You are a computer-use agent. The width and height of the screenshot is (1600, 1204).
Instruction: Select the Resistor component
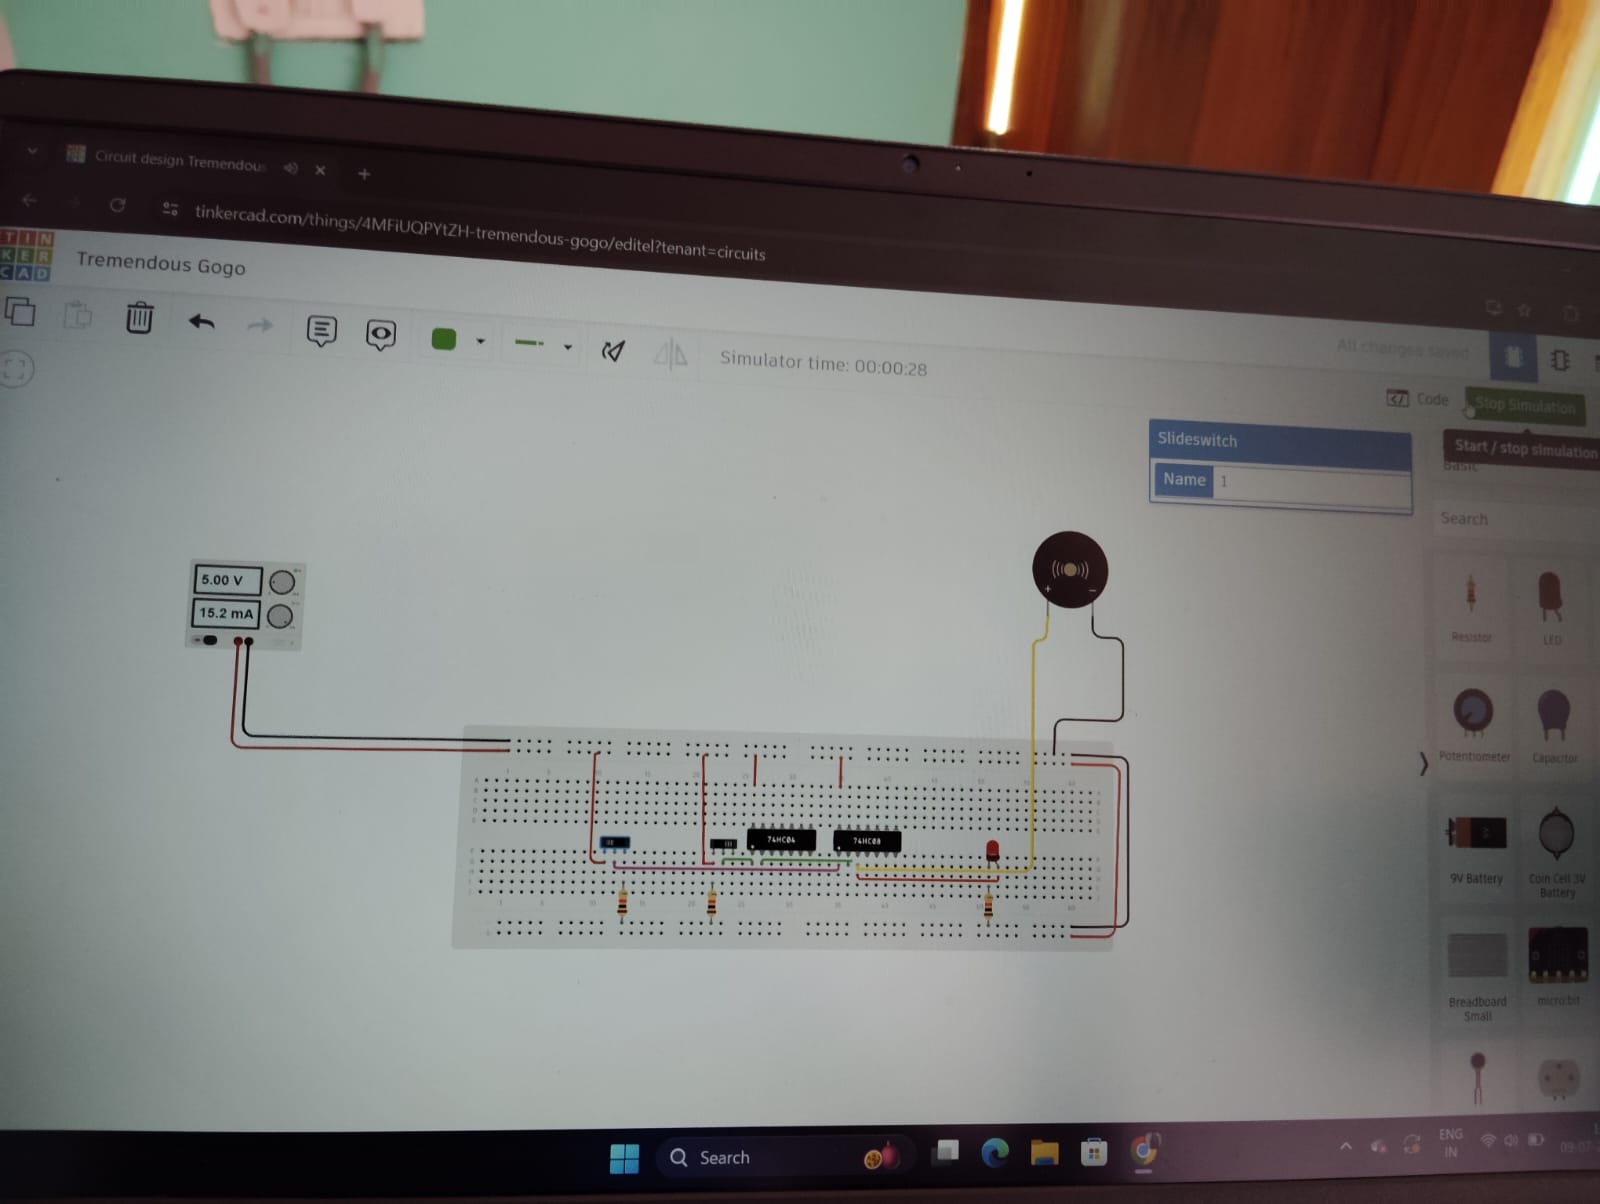pos(1471,607)
